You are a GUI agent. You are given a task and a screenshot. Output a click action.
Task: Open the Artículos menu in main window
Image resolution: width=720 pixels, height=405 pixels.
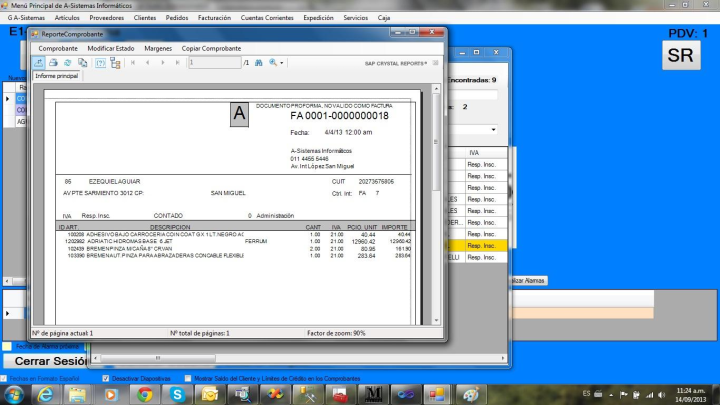pyautogui.click(x=67, y=17)
